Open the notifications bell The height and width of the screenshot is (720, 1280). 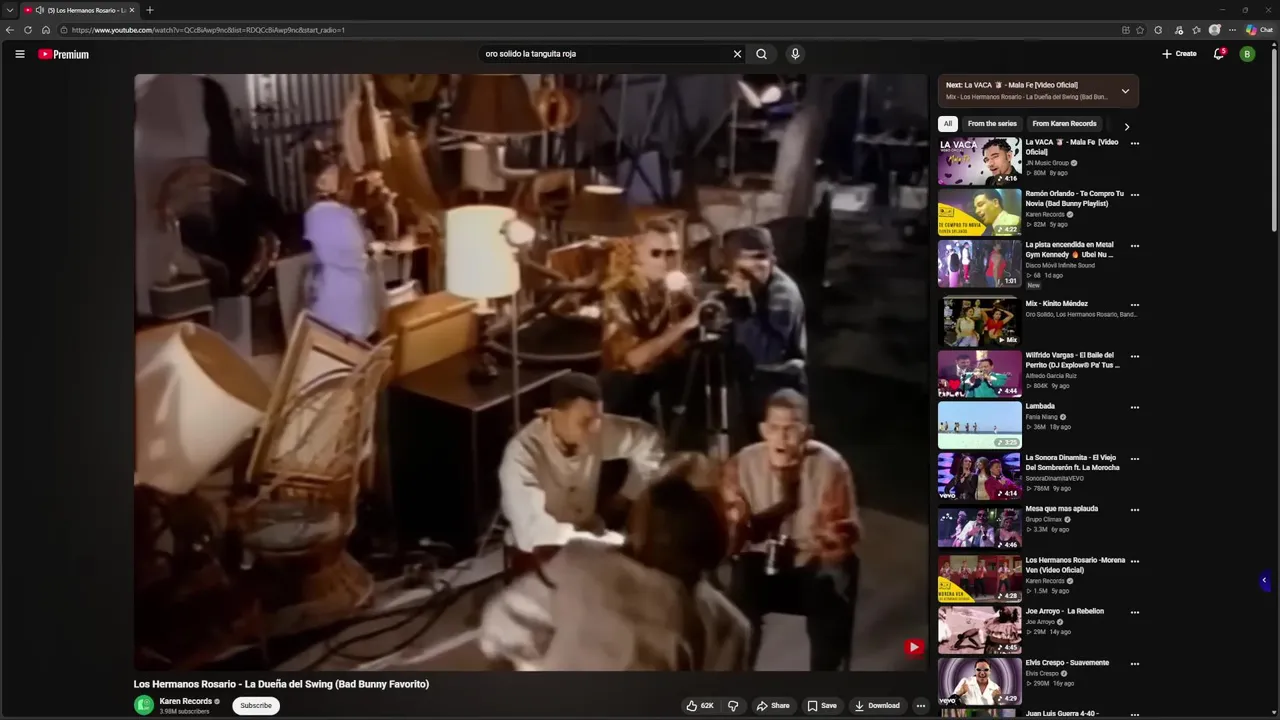[x=1219, y=54]
